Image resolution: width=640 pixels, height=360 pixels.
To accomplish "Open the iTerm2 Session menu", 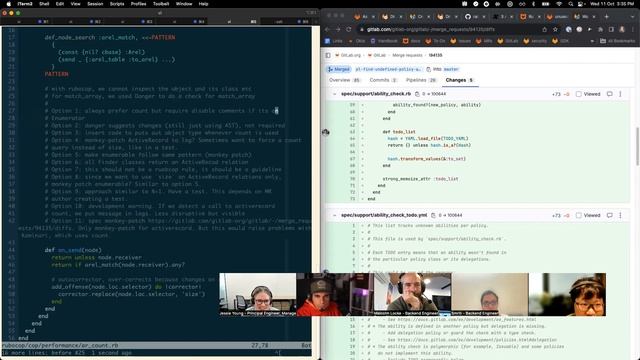I will (95, 4).
